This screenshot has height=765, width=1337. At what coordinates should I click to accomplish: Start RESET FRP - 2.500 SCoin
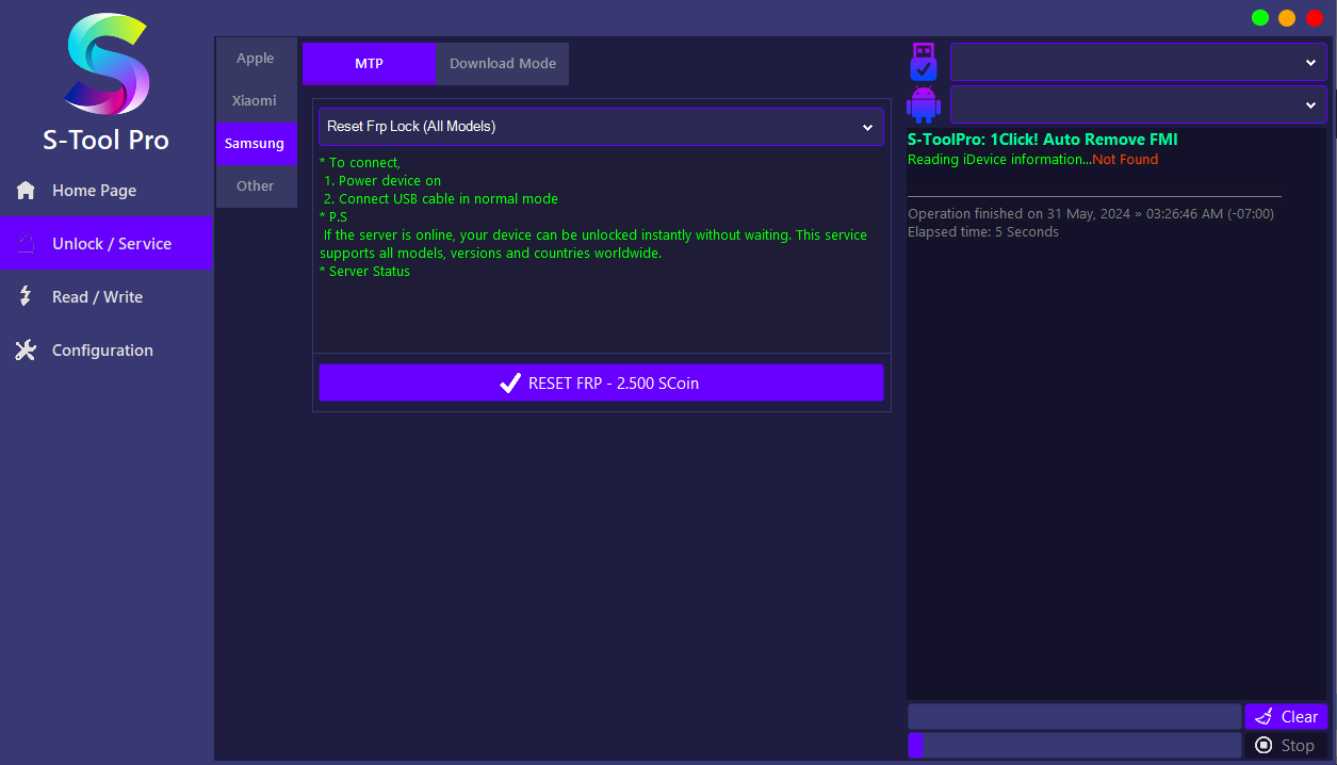pyautogui.click(x=601, y=383)
